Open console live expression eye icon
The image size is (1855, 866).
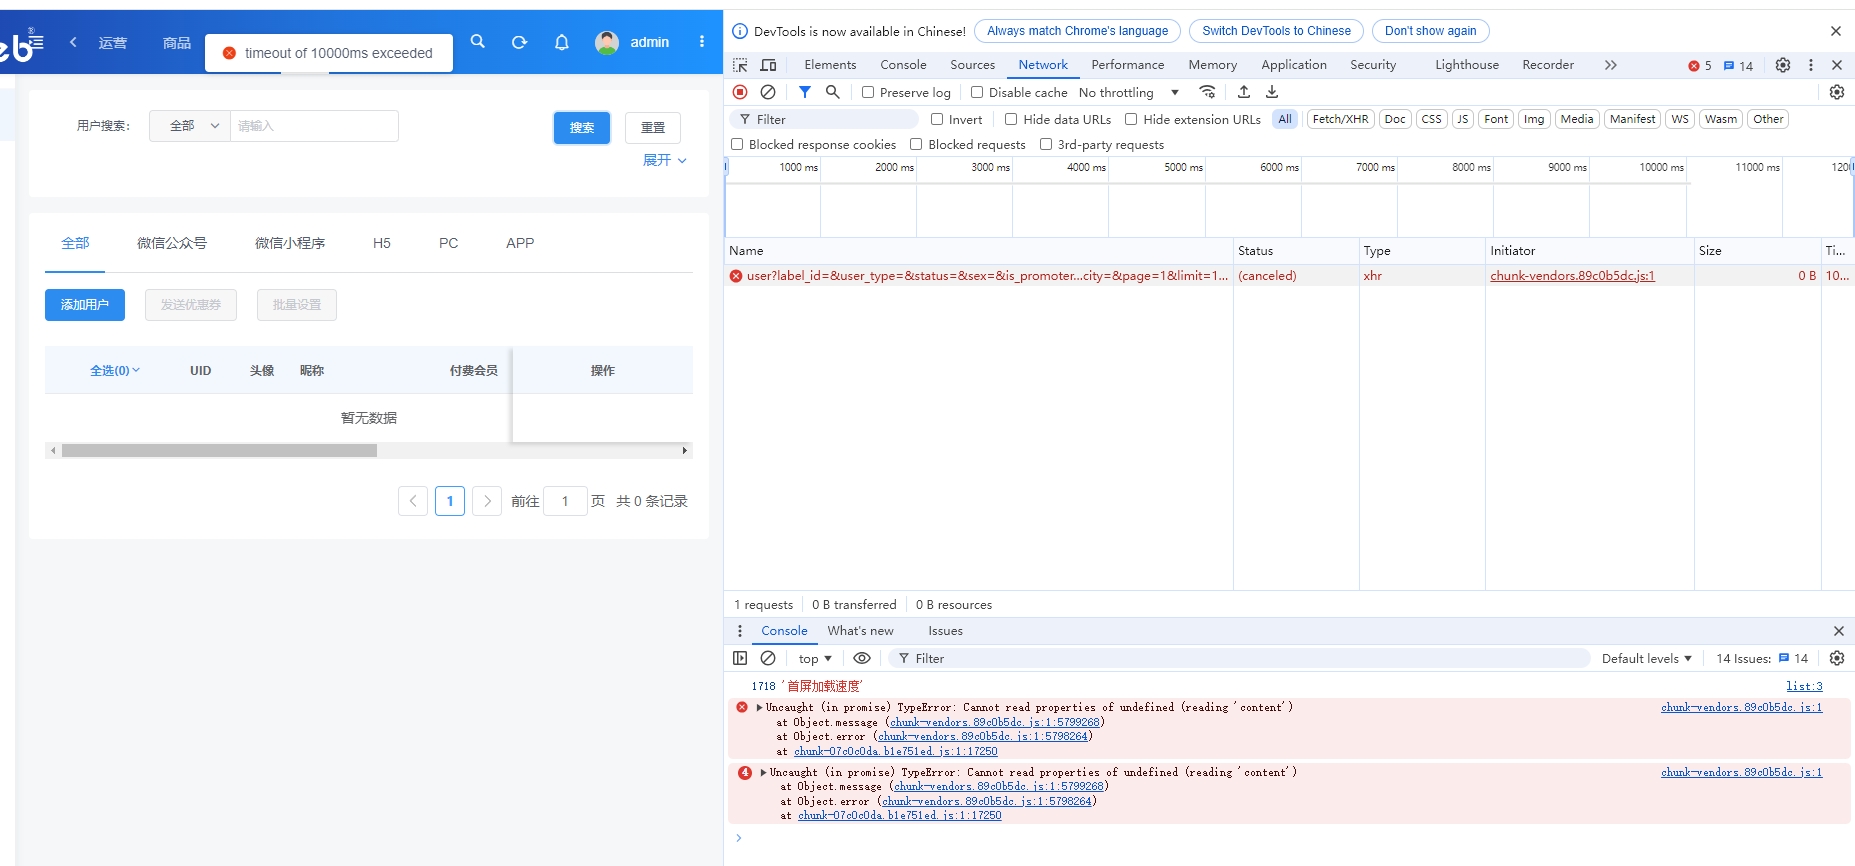pyautogui.click(x=861, y=658)
